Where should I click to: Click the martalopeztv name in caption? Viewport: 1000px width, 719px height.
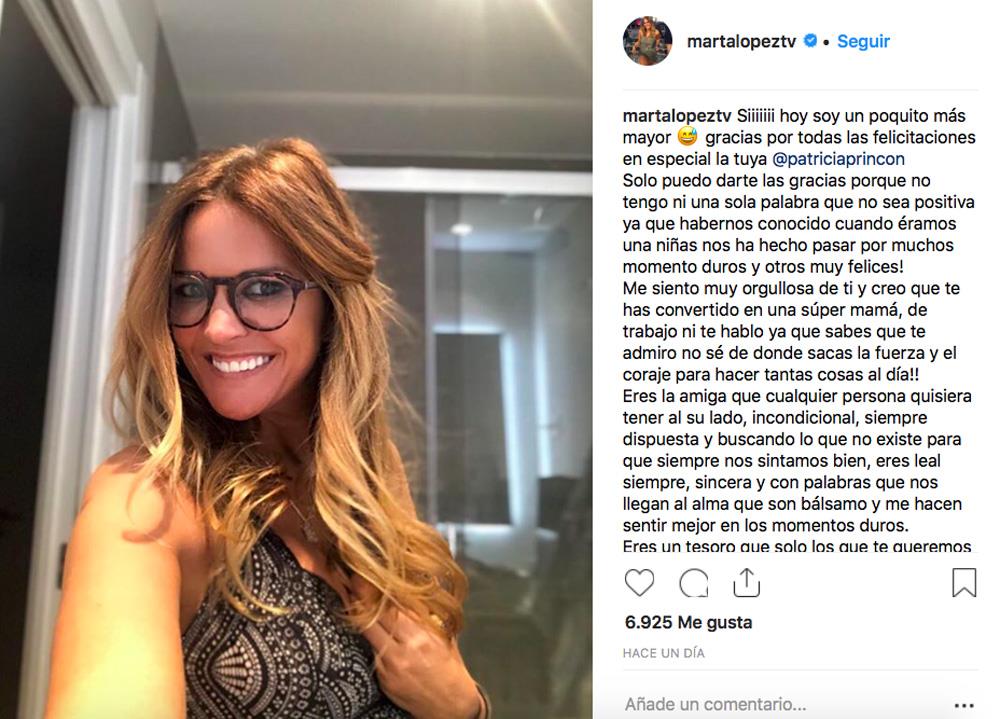(677, 116)
